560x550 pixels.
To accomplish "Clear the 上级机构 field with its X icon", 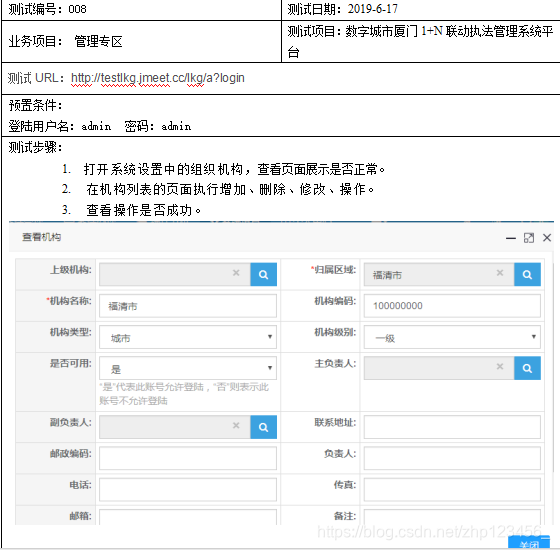I will [x=236, y=273].
